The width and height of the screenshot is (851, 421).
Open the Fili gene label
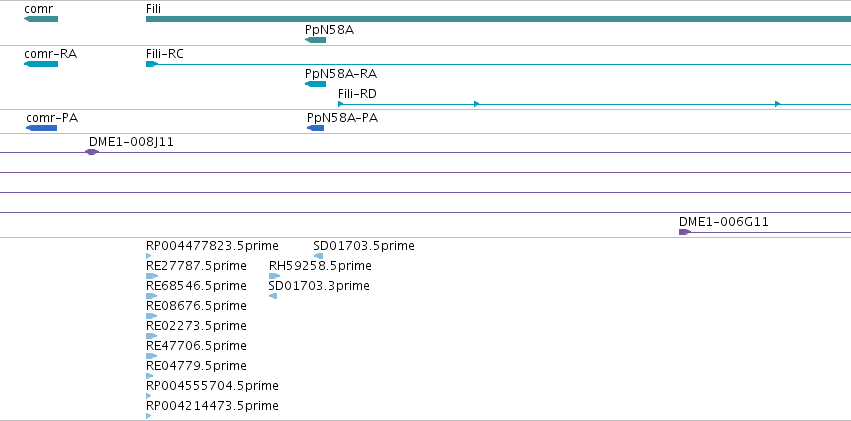(x=153, y=9)
